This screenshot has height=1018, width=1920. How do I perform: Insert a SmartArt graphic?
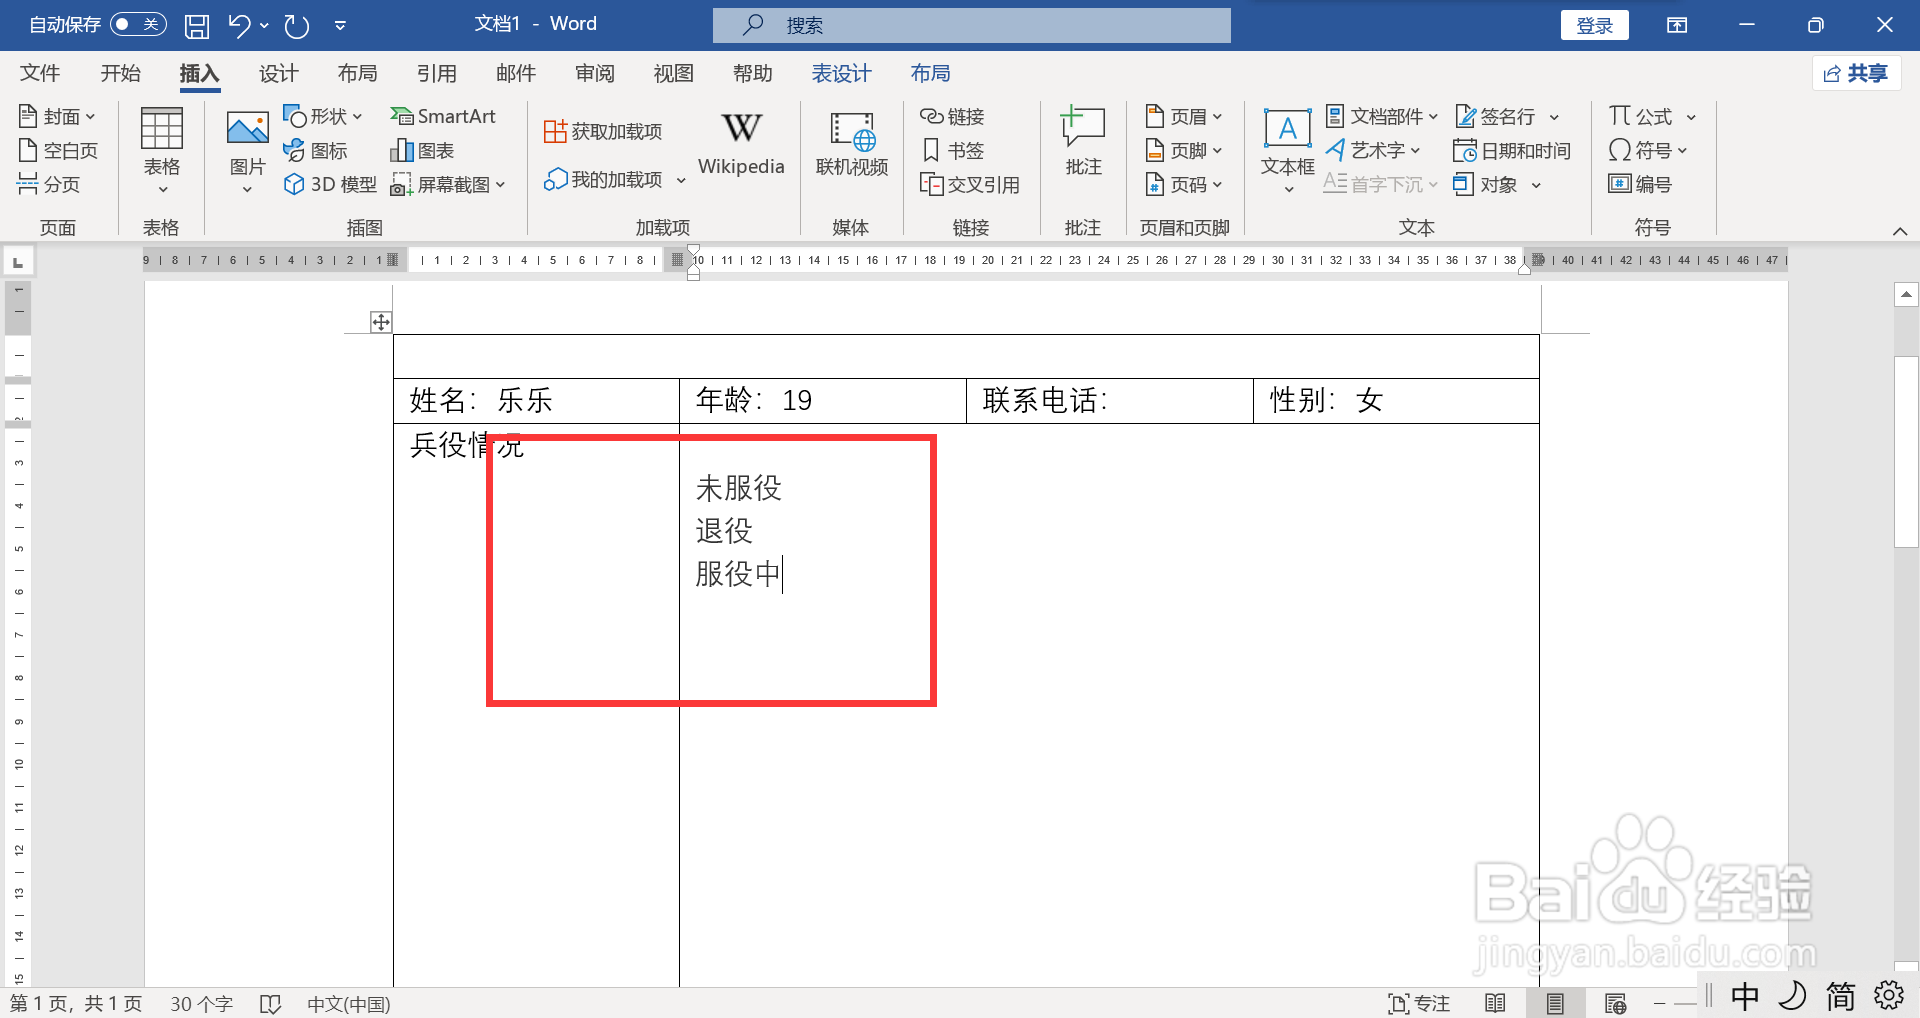pos(442,117)
